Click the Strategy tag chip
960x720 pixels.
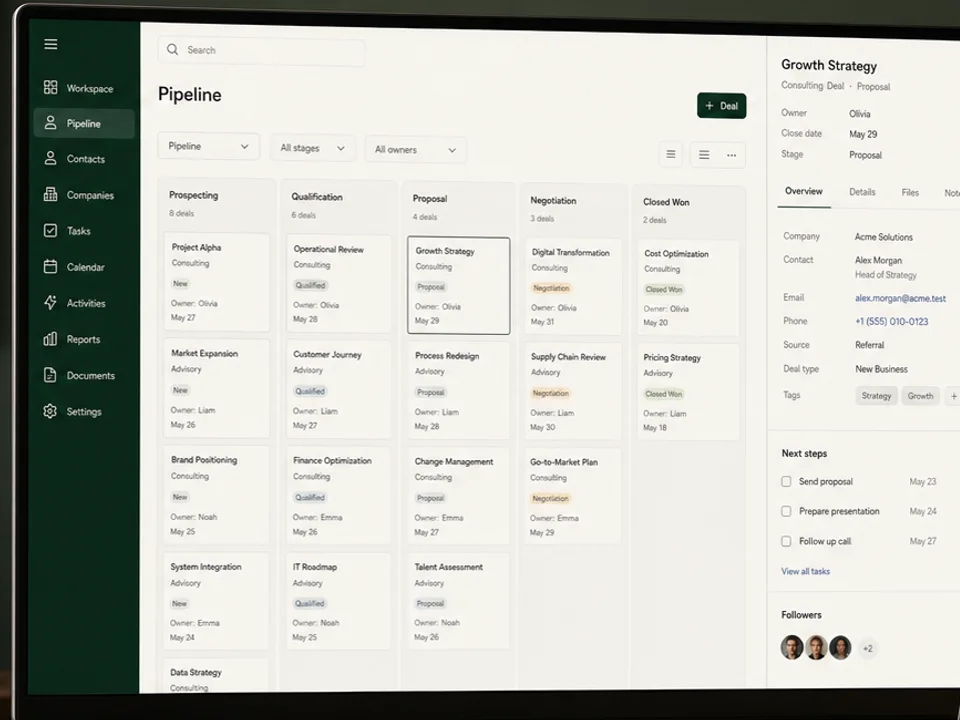(x=876, y=396)
